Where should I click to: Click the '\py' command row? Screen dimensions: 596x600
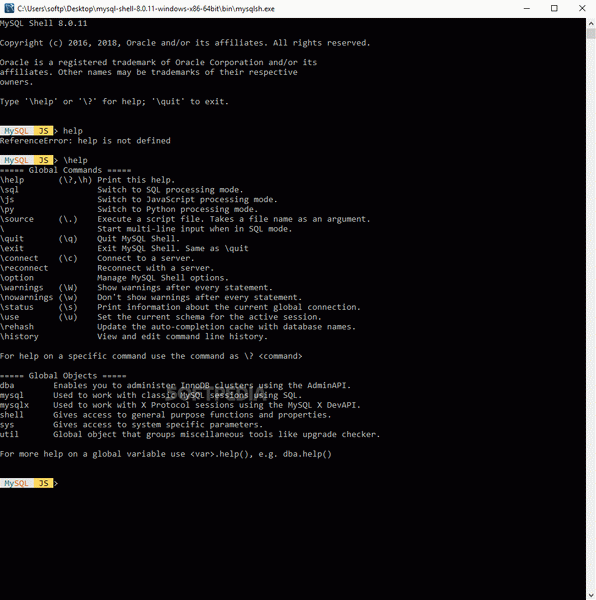click(129, 209)
